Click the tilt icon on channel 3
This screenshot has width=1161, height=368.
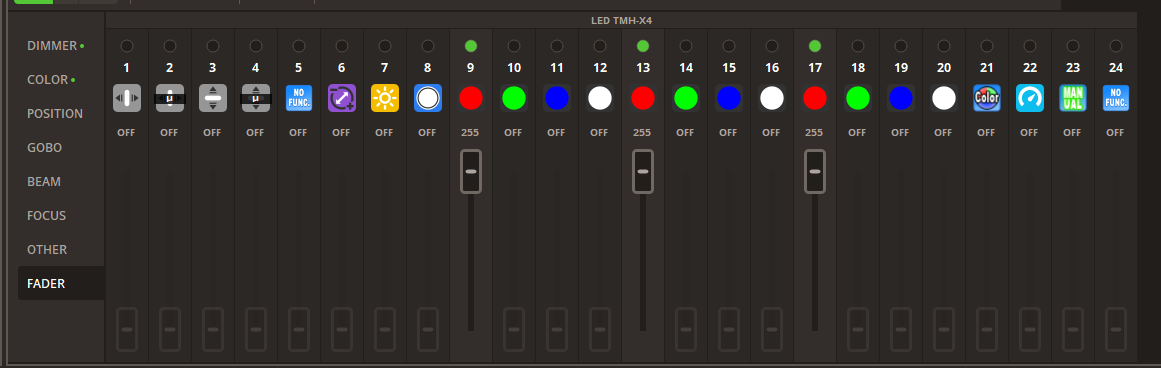pos(213,98)
